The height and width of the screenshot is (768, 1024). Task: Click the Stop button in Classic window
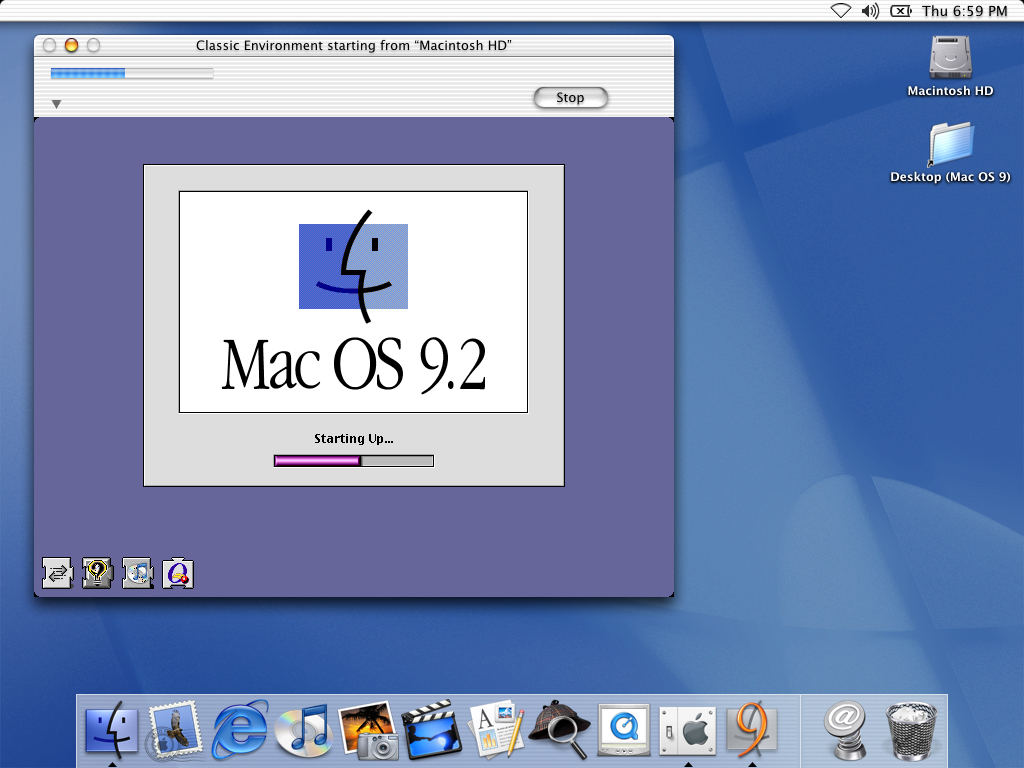pos(570,98)
